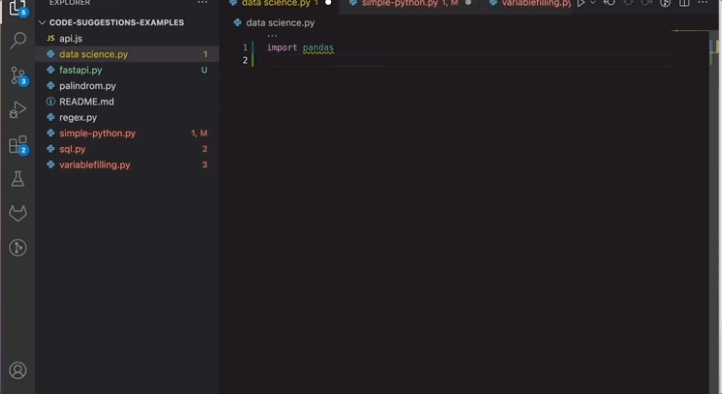This screenshot has height=394, width=722.
Task: Open Explorer views and more actions menu
Action: point(202,3)
